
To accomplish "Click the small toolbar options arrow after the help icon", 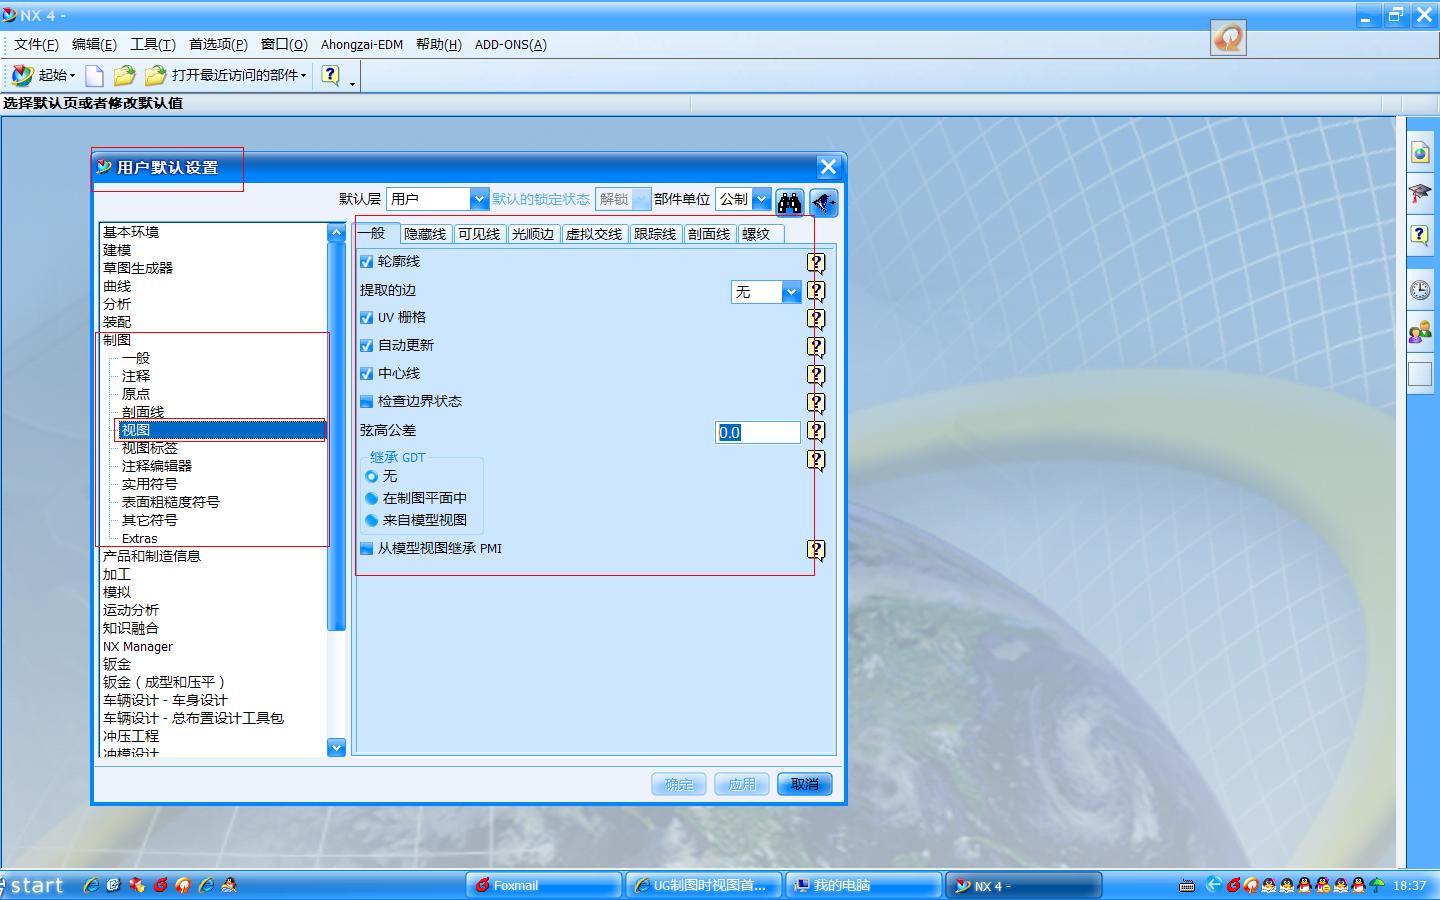I will click(353, 83).
